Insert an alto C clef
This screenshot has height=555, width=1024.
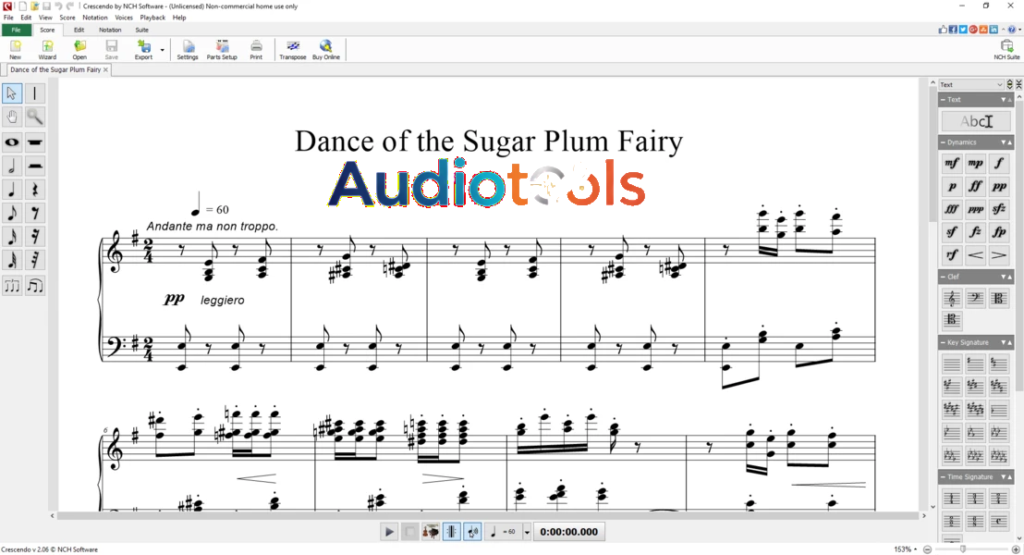(999, 298)
